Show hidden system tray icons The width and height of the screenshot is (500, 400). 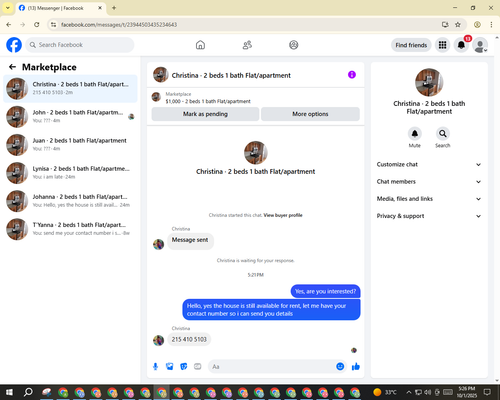click(409, 392)
